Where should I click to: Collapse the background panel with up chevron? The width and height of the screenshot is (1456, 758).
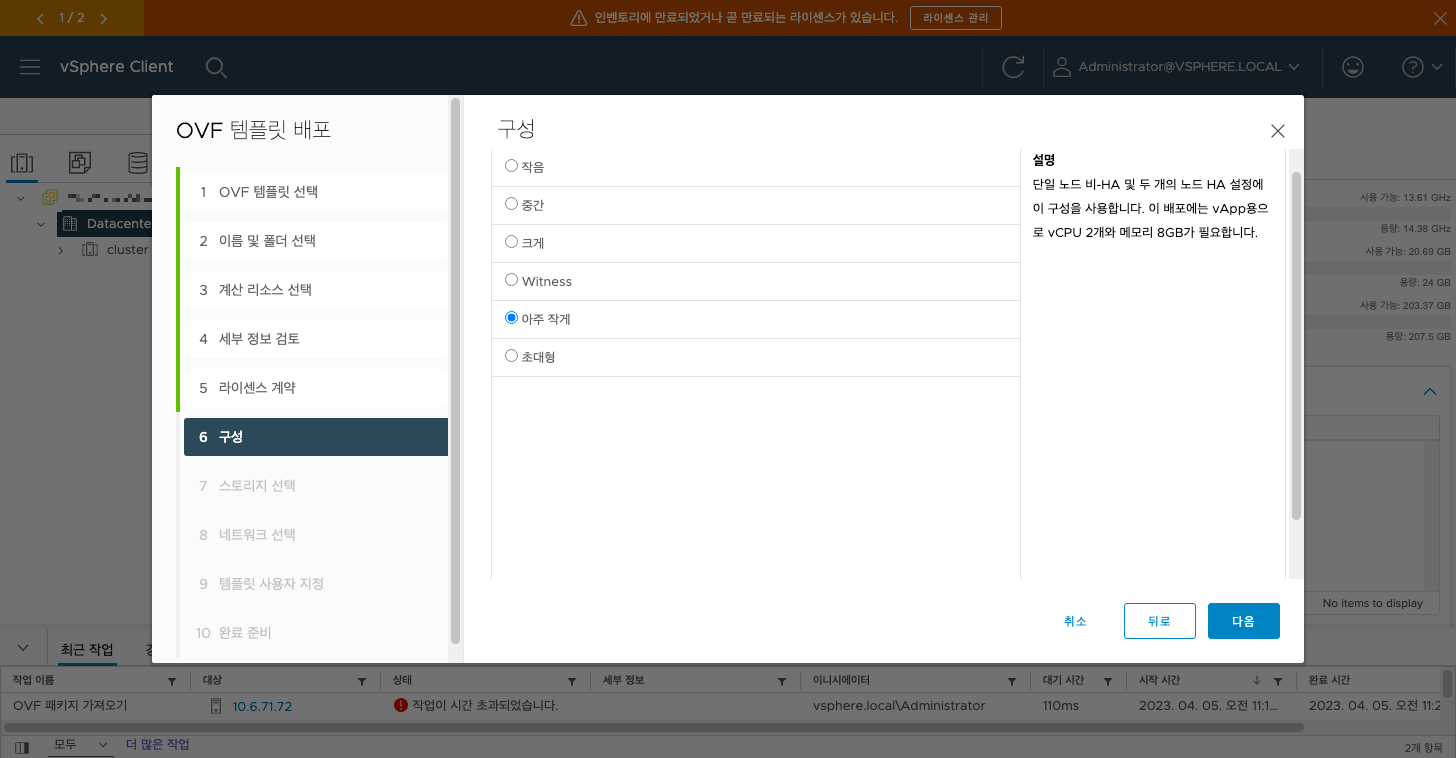pos(1430,392)
